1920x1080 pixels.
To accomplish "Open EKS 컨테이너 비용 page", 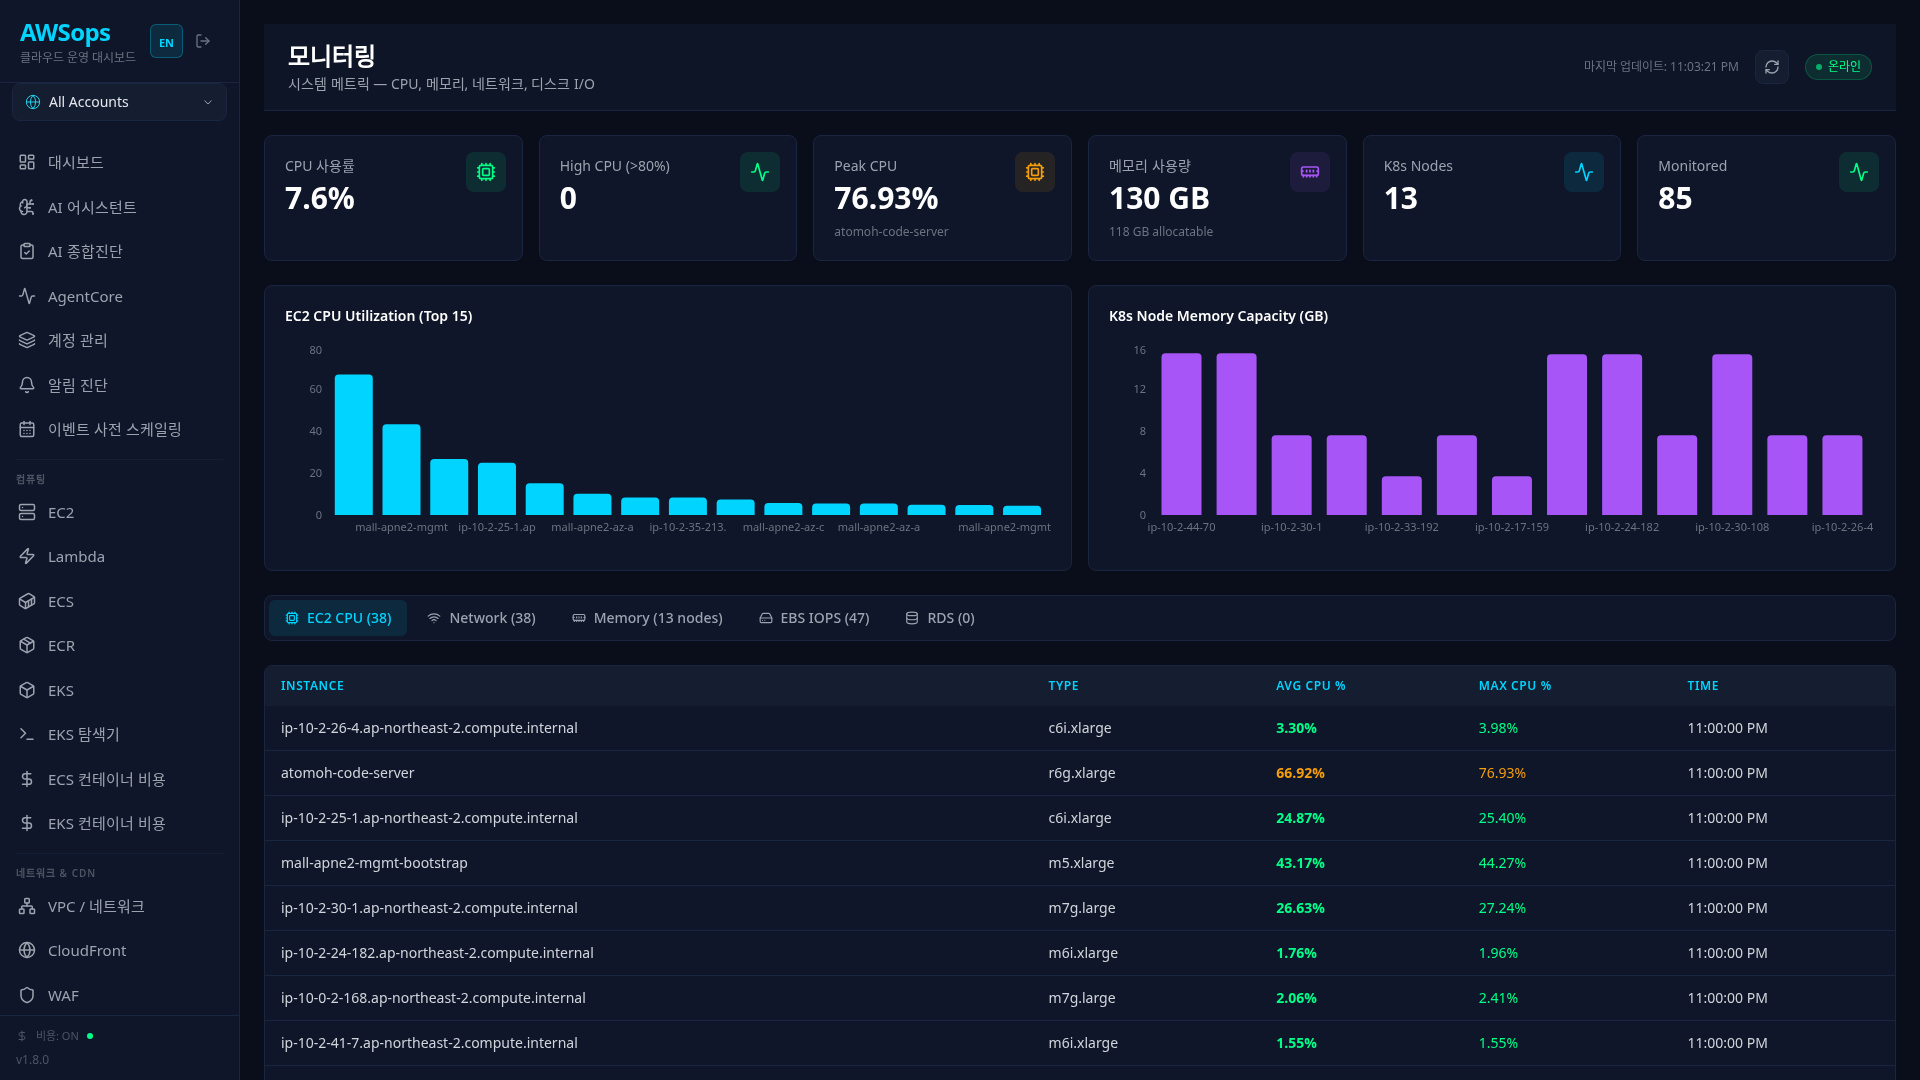I will [119, 823].
